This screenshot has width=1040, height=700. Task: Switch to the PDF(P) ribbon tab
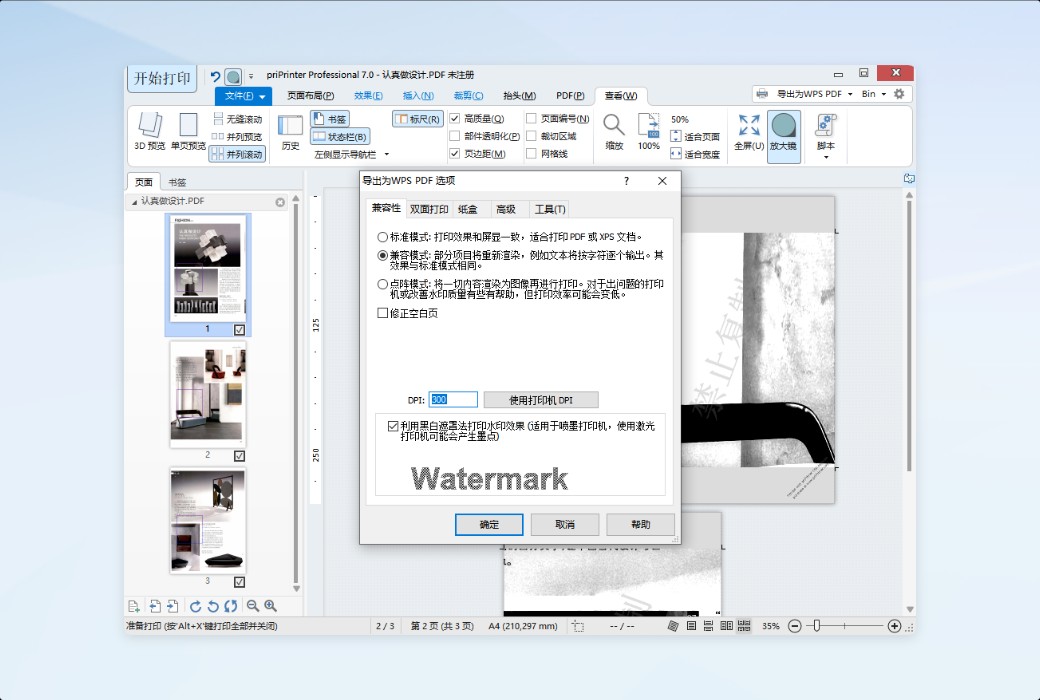pyautogui.click(x=570, y=96)
